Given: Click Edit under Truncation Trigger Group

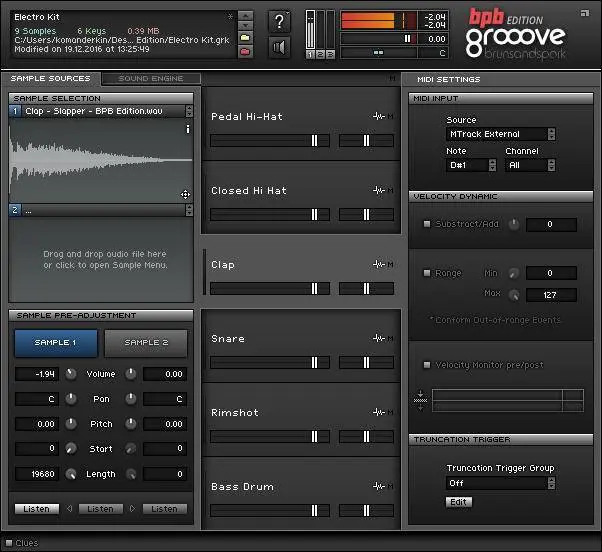Looking at the screenshot, I should click(x=459, y=502).
